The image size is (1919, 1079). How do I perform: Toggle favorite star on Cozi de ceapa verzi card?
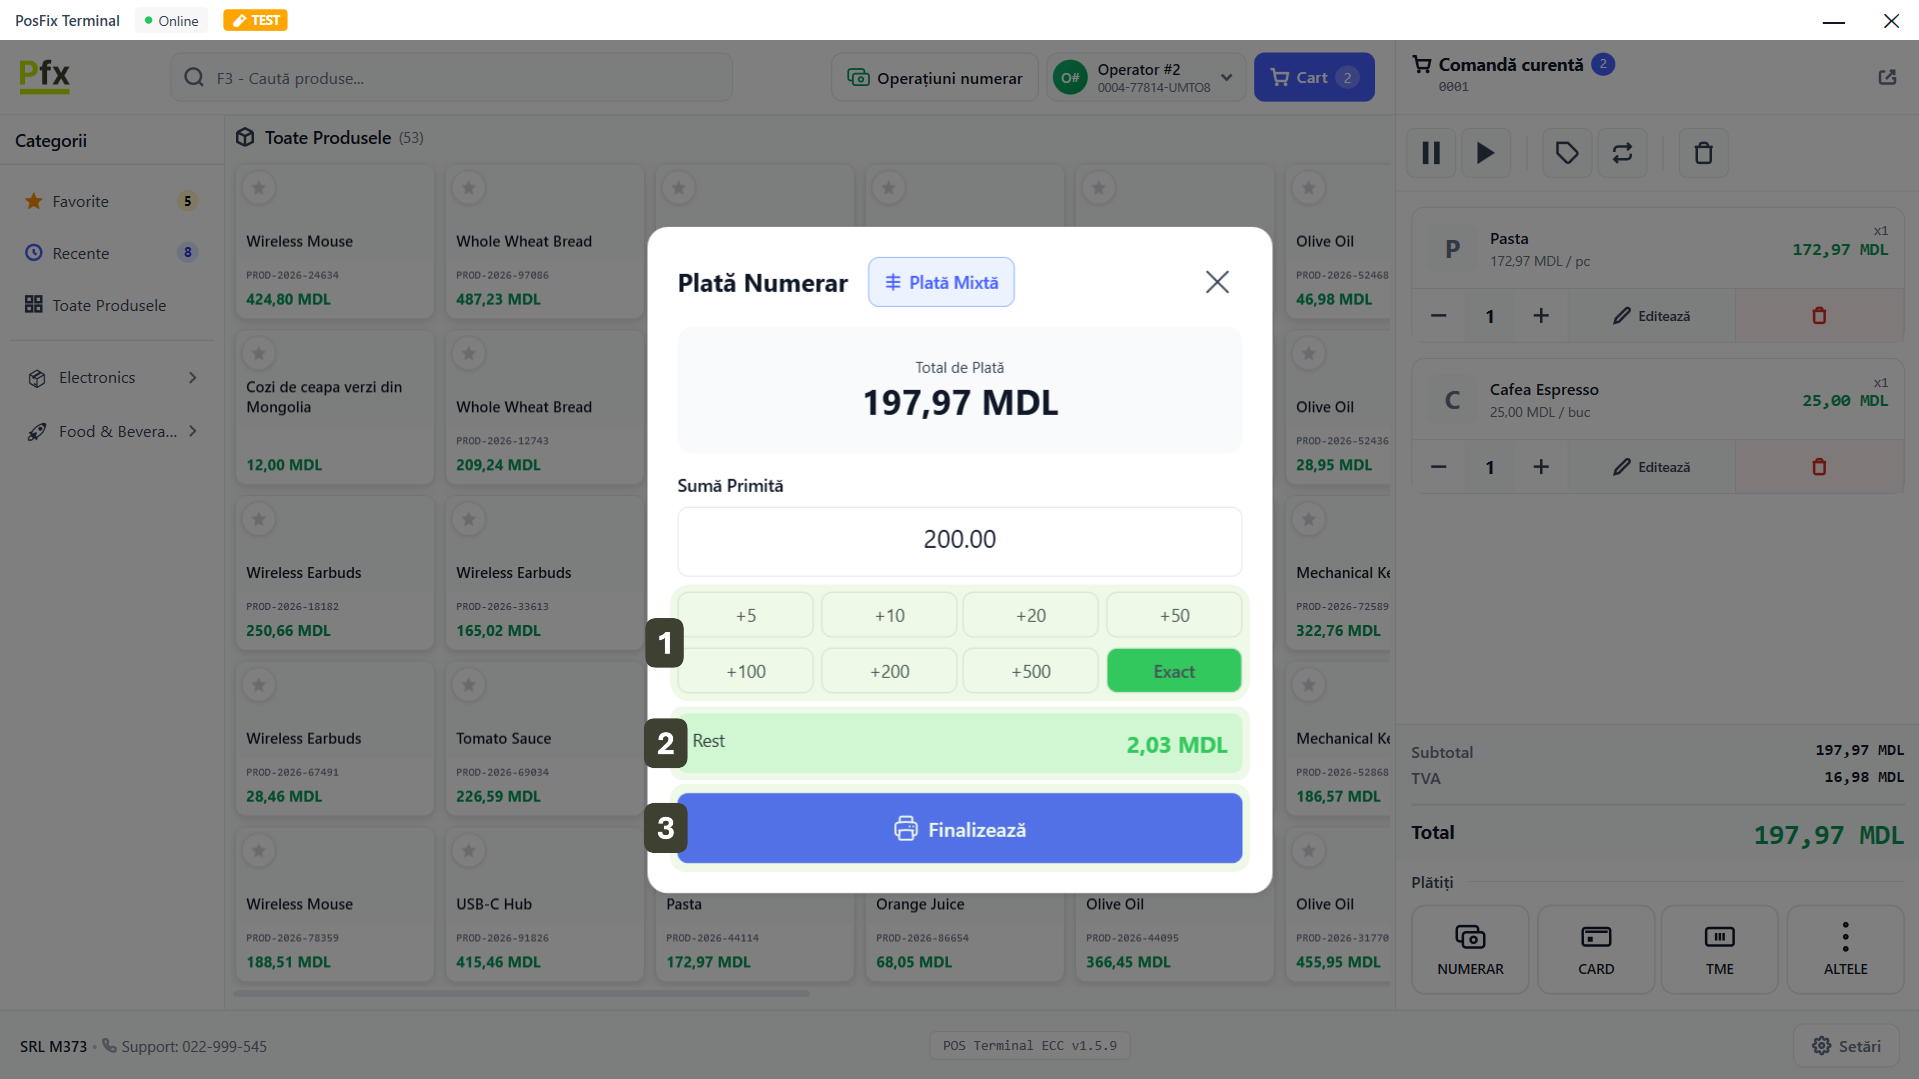259,353
